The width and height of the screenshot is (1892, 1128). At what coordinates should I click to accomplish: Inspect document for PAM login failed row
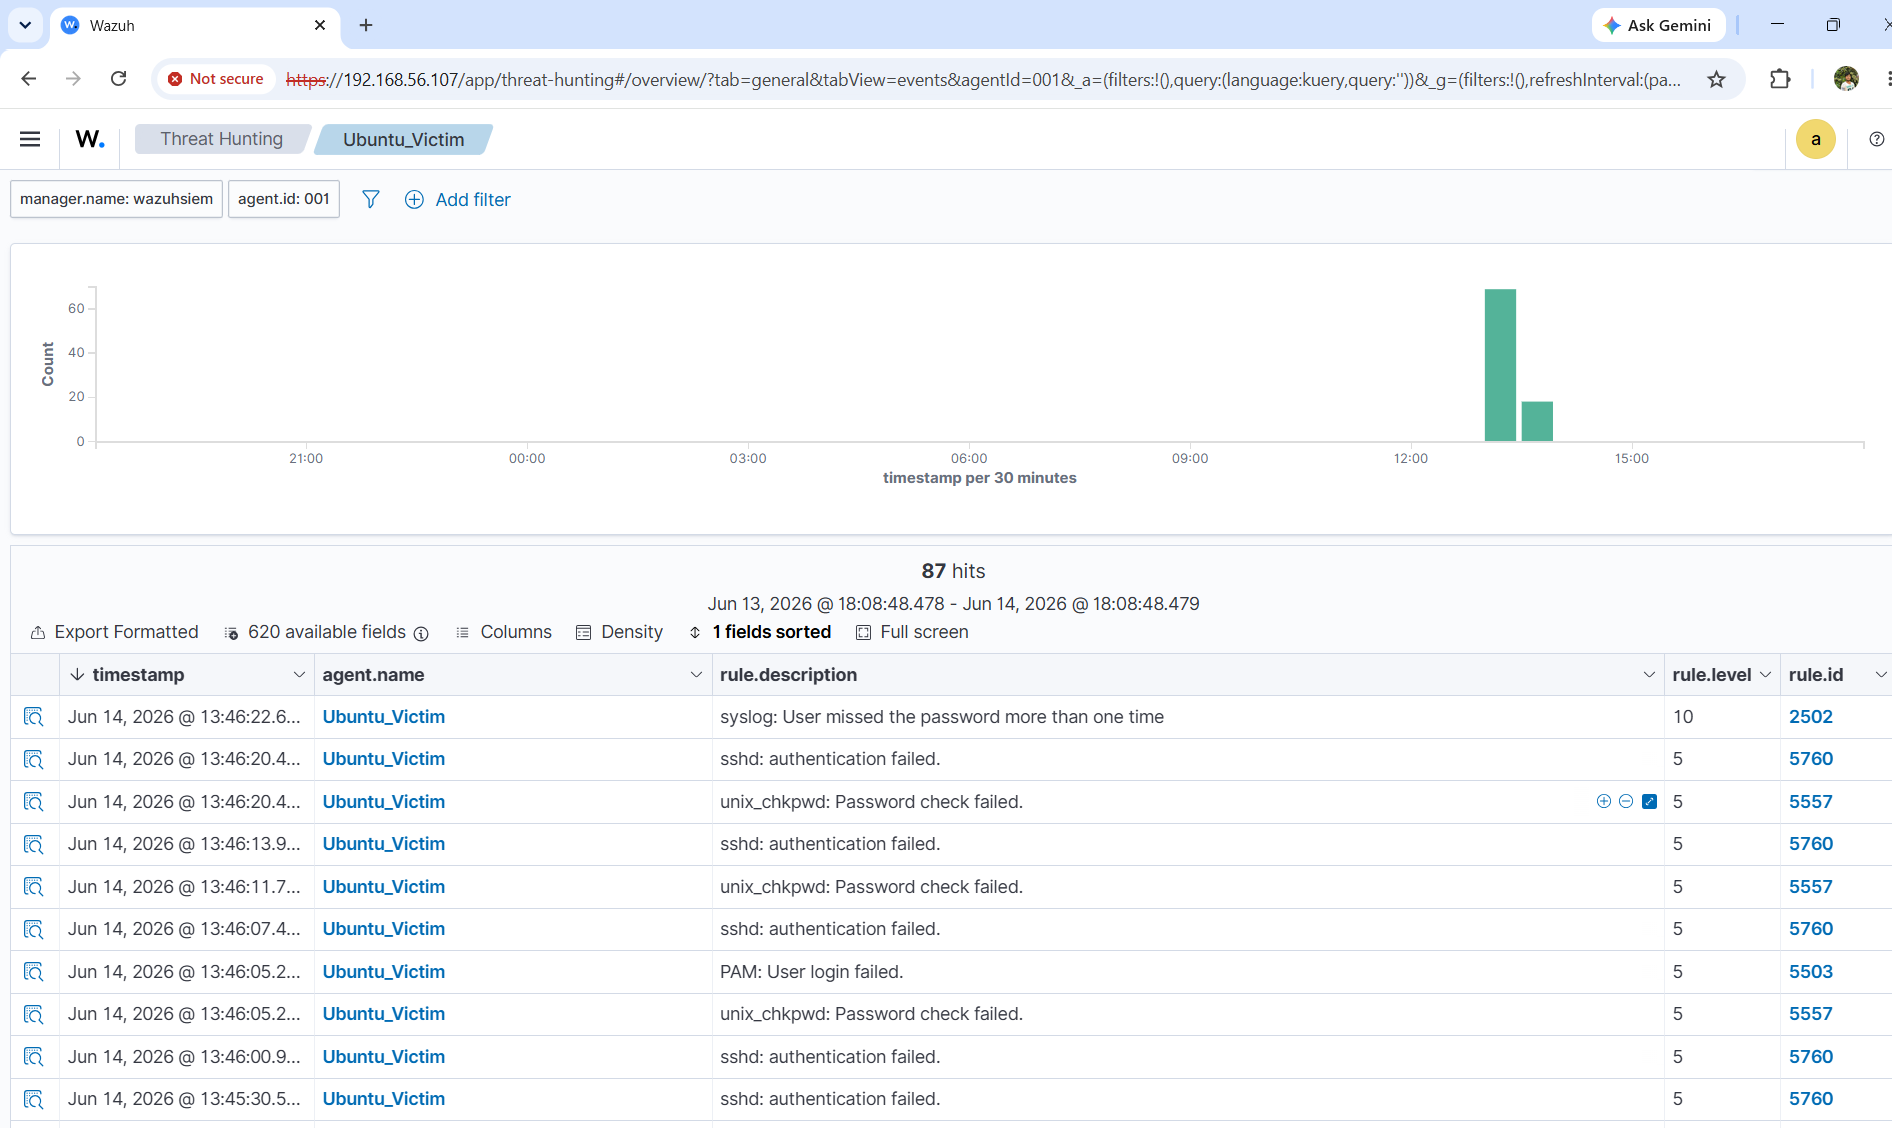[x=34, y=972]
